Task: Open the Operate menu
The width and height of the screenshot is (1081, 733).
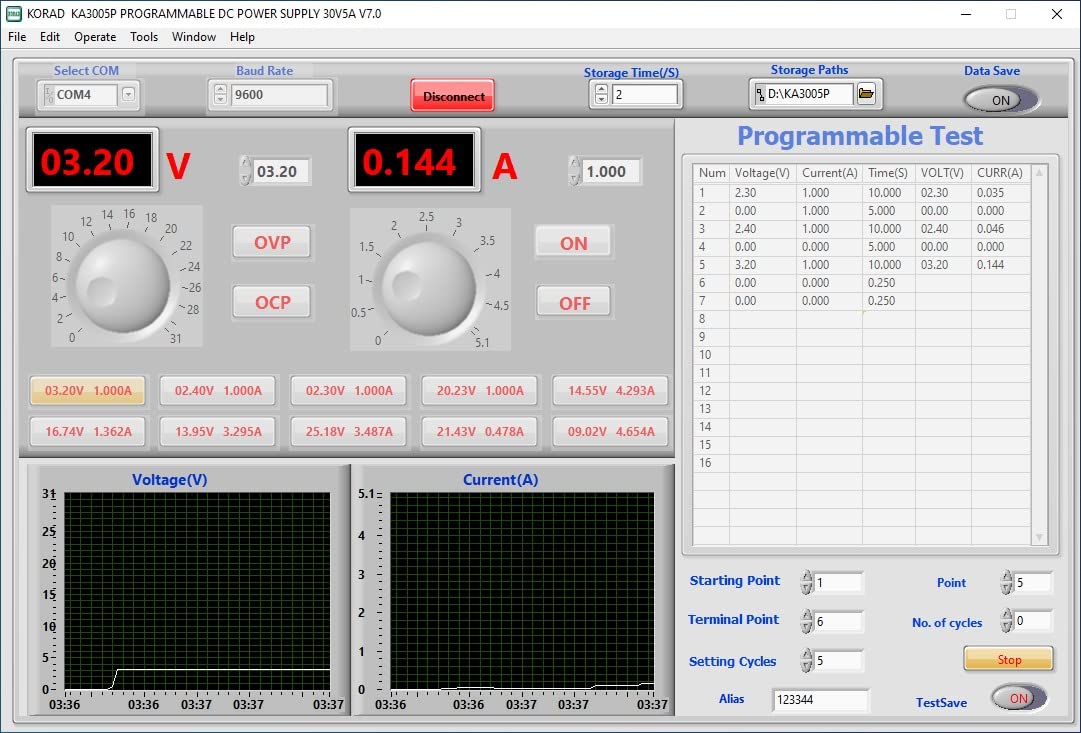Action: 95,37
